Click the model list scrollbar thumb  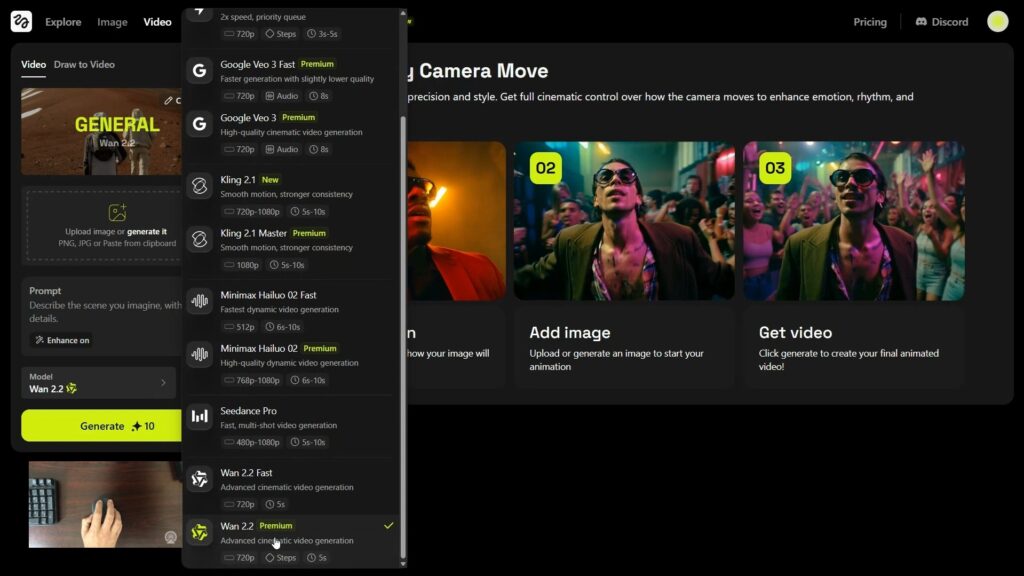(x=403, y=336)
